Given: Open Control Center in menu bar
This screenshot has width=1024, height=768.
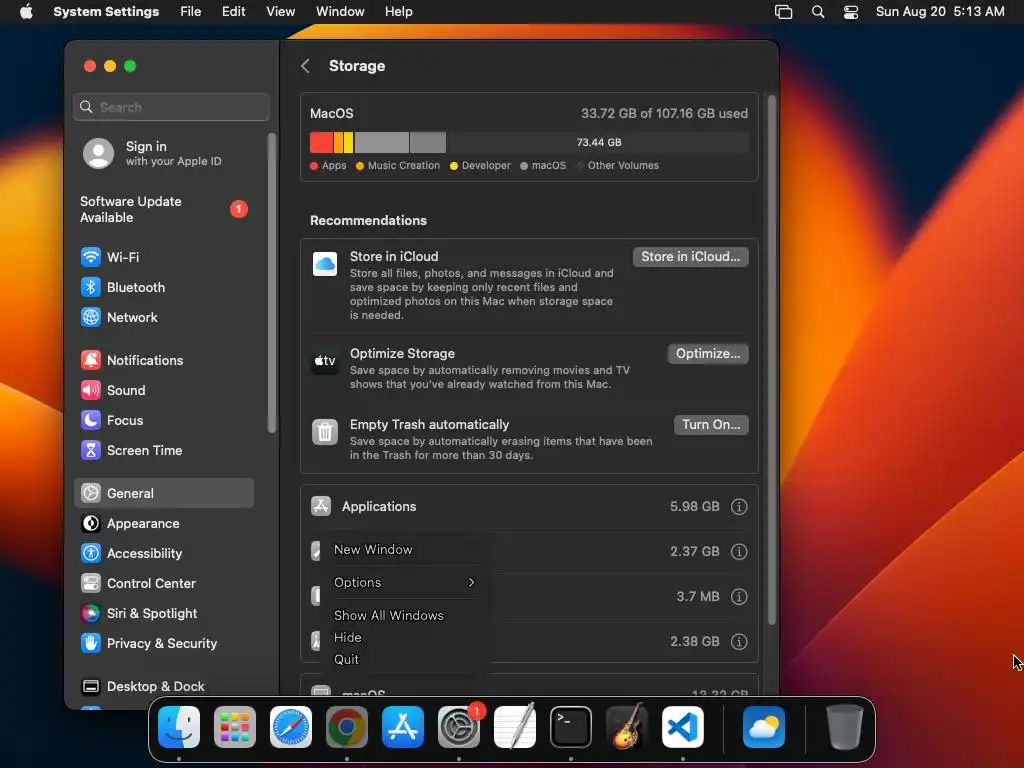Looking at the screenshot, I should point(851,12).
